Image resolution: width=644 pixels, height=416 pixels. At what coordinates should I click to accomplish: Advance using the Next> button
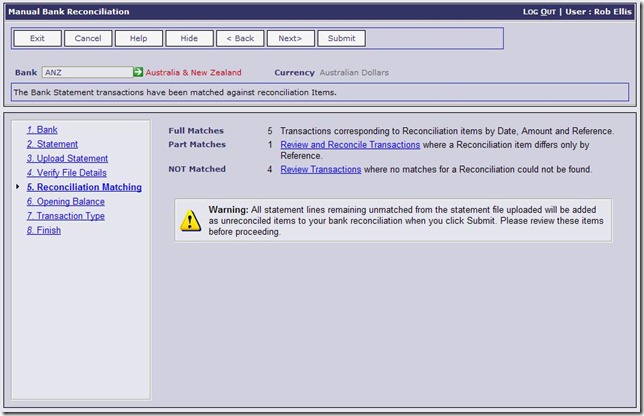click(x=290, y=38)
